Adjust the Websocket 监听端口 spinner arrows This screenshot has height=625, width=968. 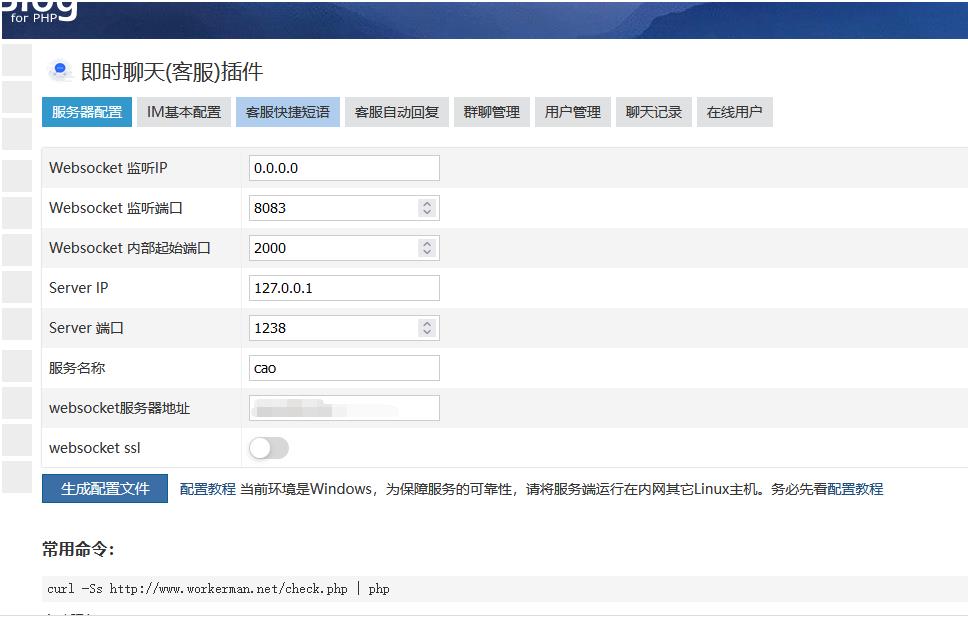(427, 208)
